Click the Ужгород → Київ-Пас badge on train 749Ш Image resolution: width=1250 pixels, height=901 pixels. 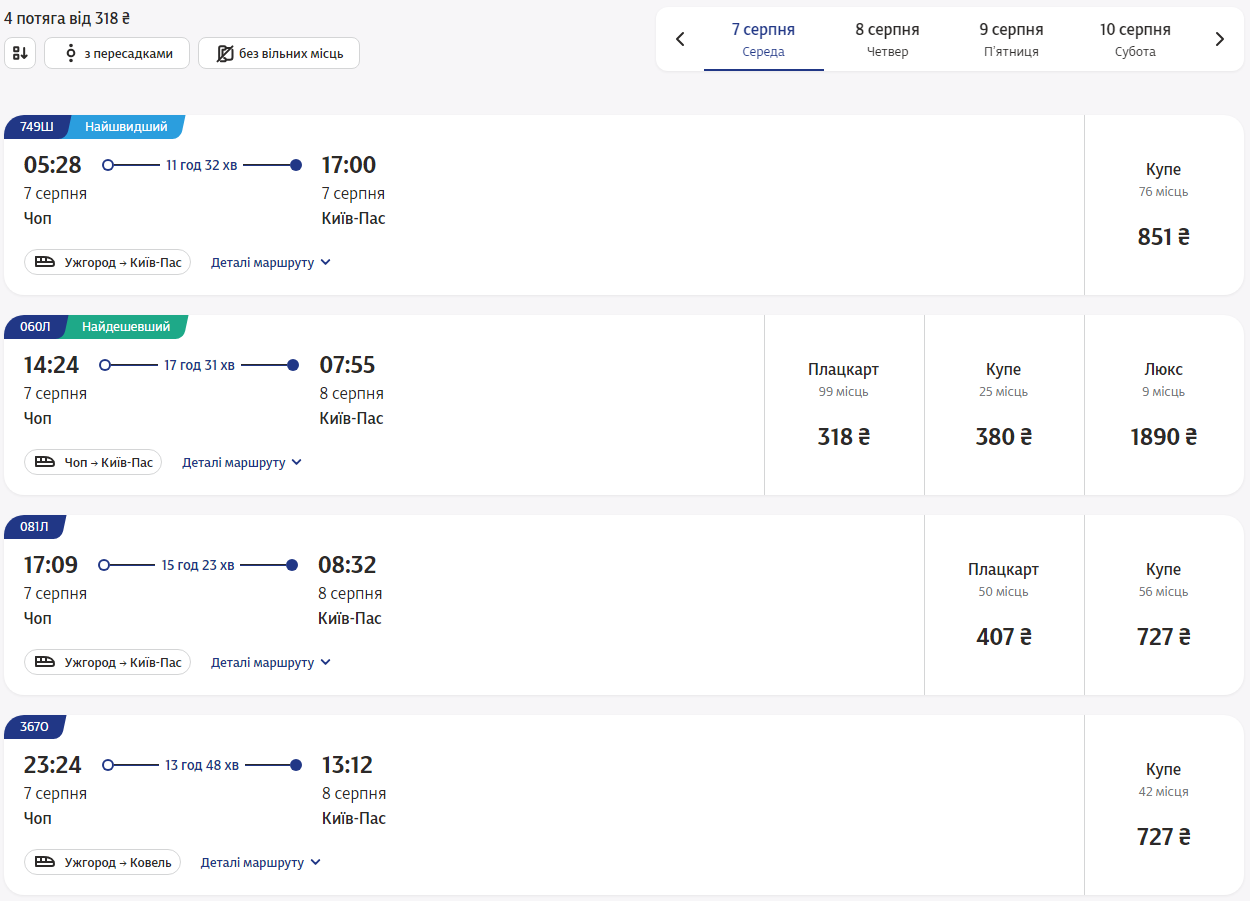click(108, 263)
